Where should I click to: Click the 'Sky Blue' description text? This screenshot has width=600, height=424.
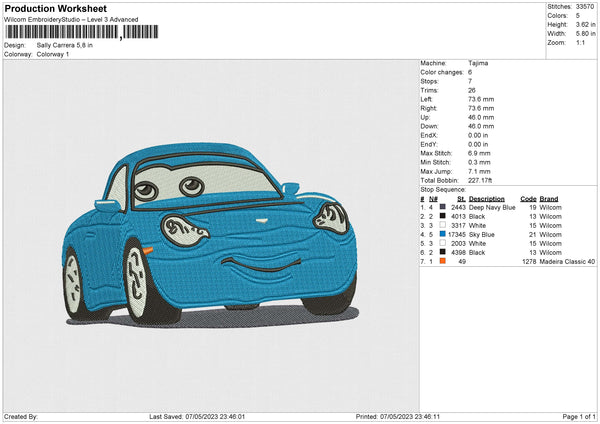[x=482, y=234]
